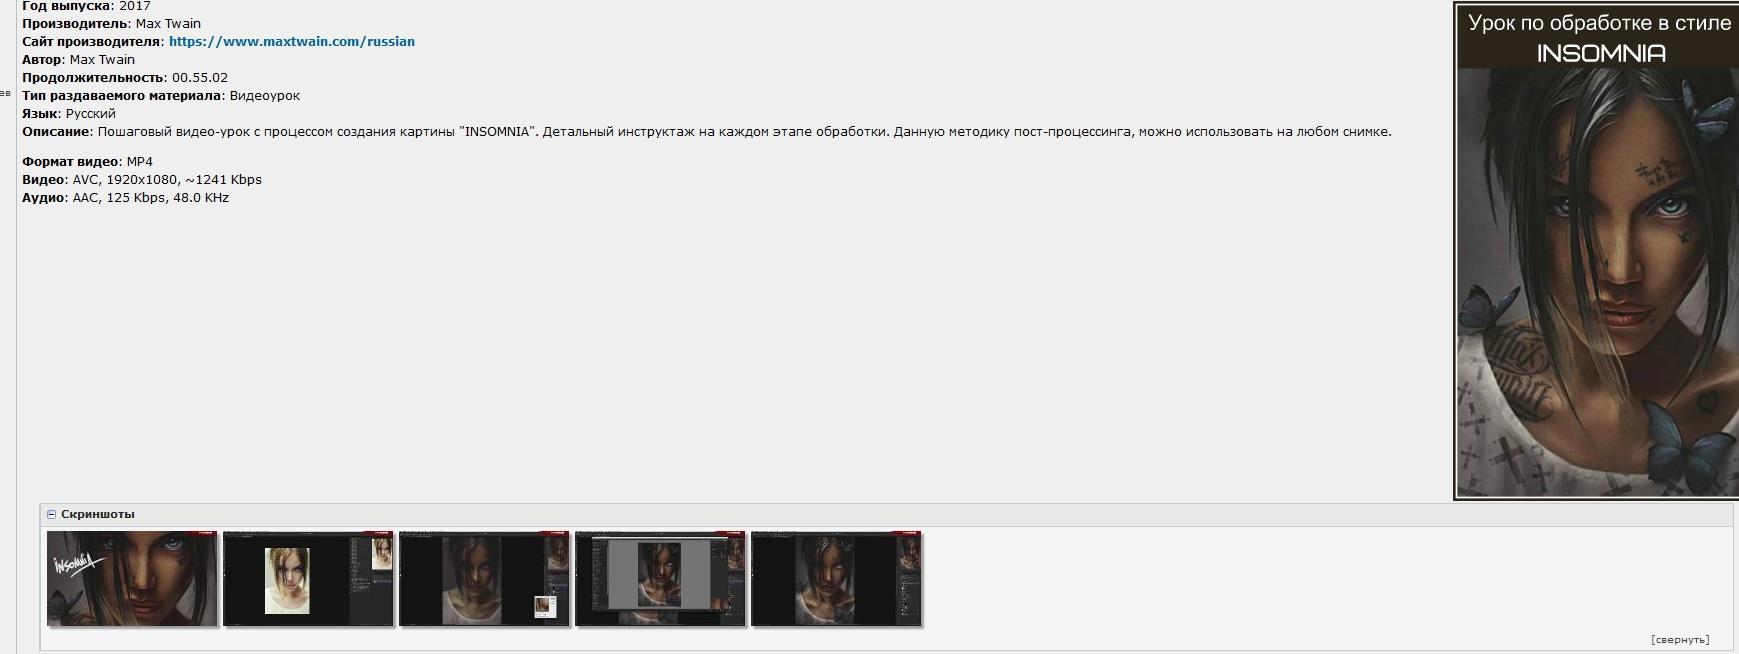Click the 'Сайт производителя' label
This screenshot has height=654, width=1739.
coord(92,42)
